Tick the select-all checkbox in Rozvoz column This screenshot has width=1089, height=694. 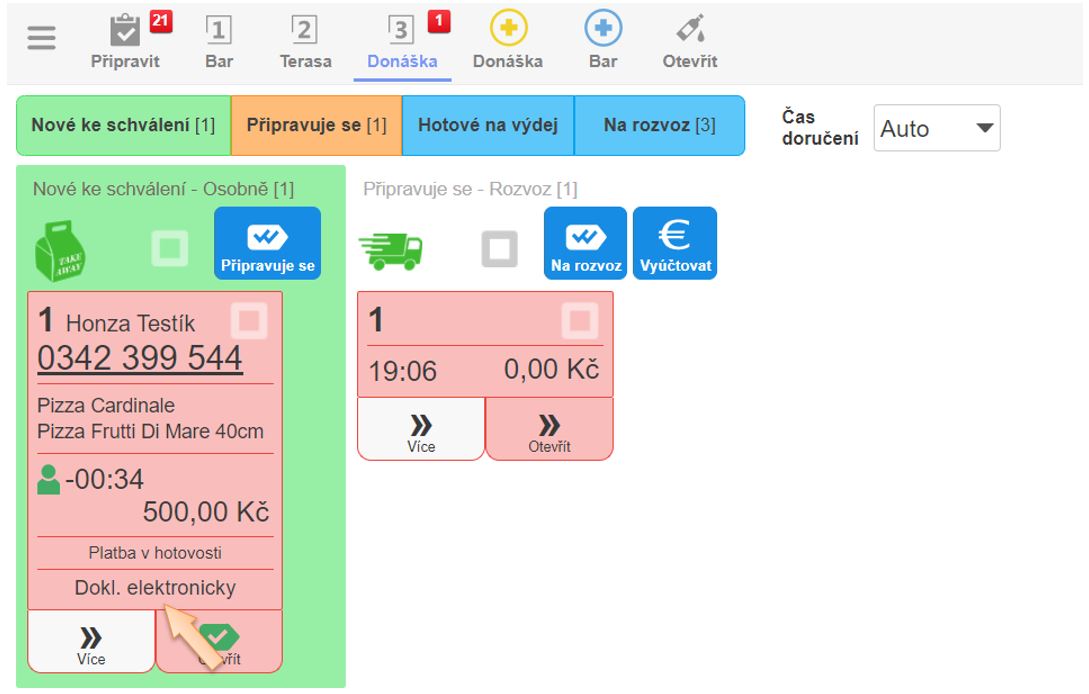pyautogui.click(x=499, y=249)
